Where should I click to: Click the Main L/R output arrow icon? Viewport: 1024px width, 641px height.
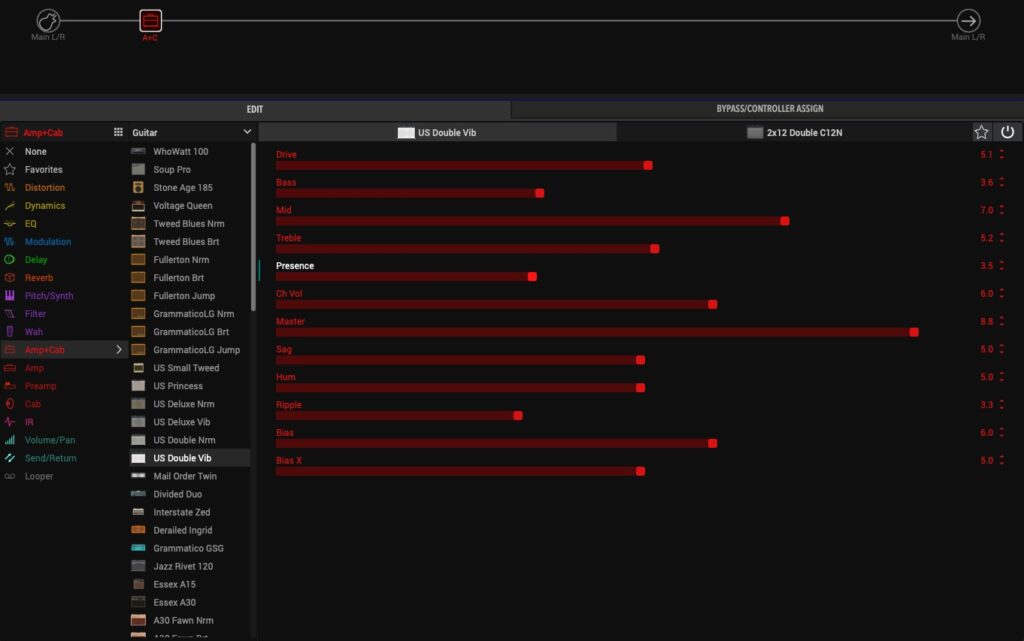(968, 20)
